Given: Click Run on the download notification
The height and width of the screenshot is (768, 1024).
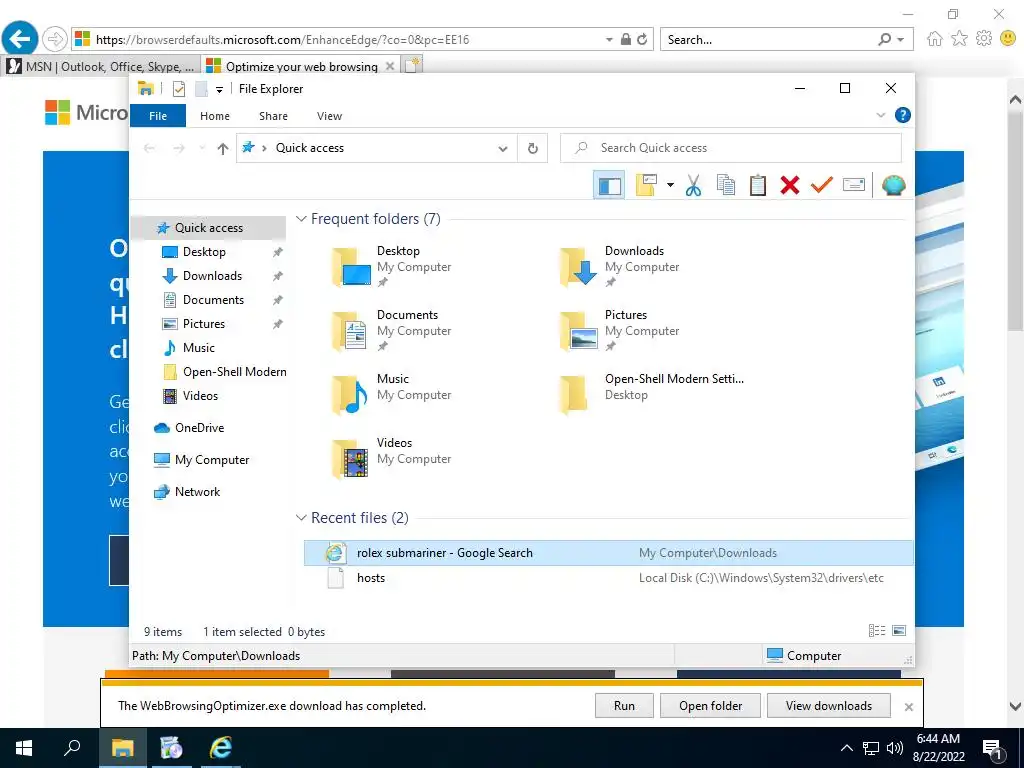Looking at the screenshot, I should click(x=624, y=706).
